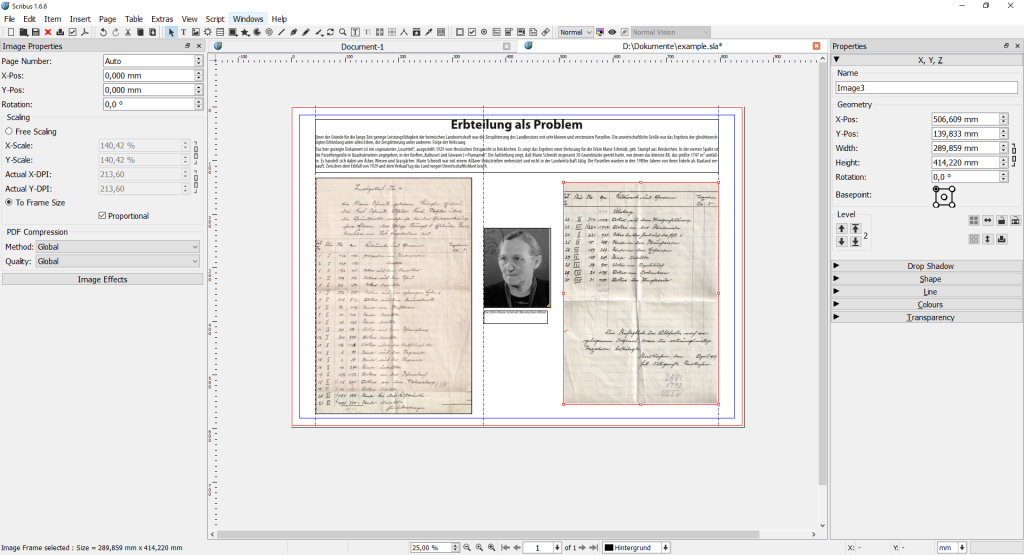Close the Image Properties panel

[x=199, y=46]
